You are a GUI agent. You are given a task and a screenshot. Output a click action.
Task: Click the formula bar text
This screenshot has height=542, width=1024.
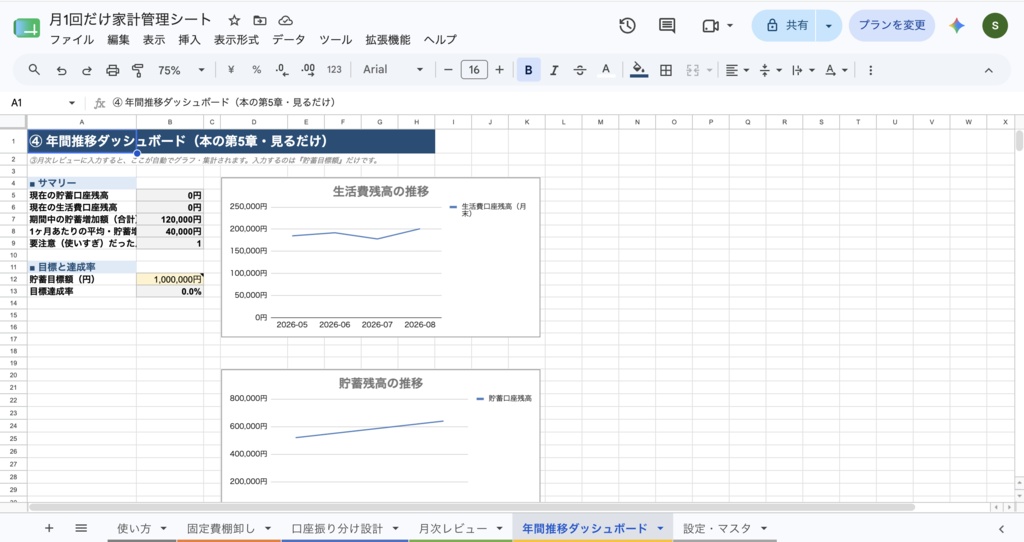[224, 103]
